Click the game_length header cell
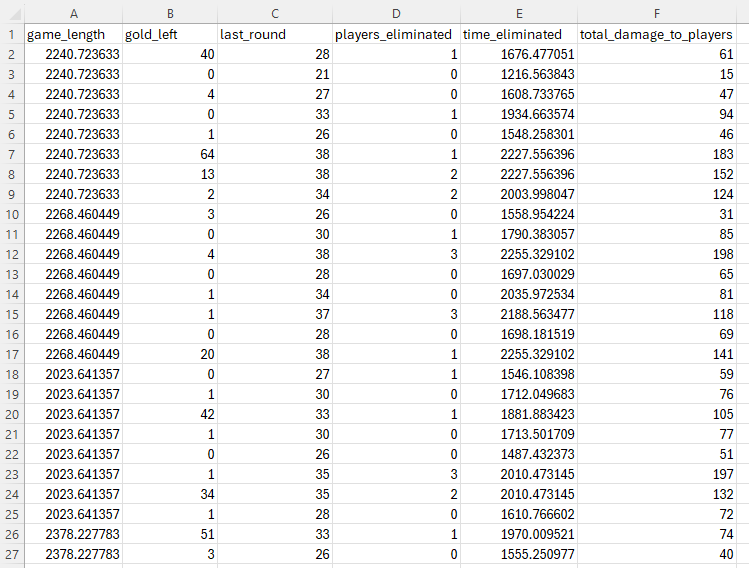This screenshot has width=749, height=568. (x=74, y=34)
